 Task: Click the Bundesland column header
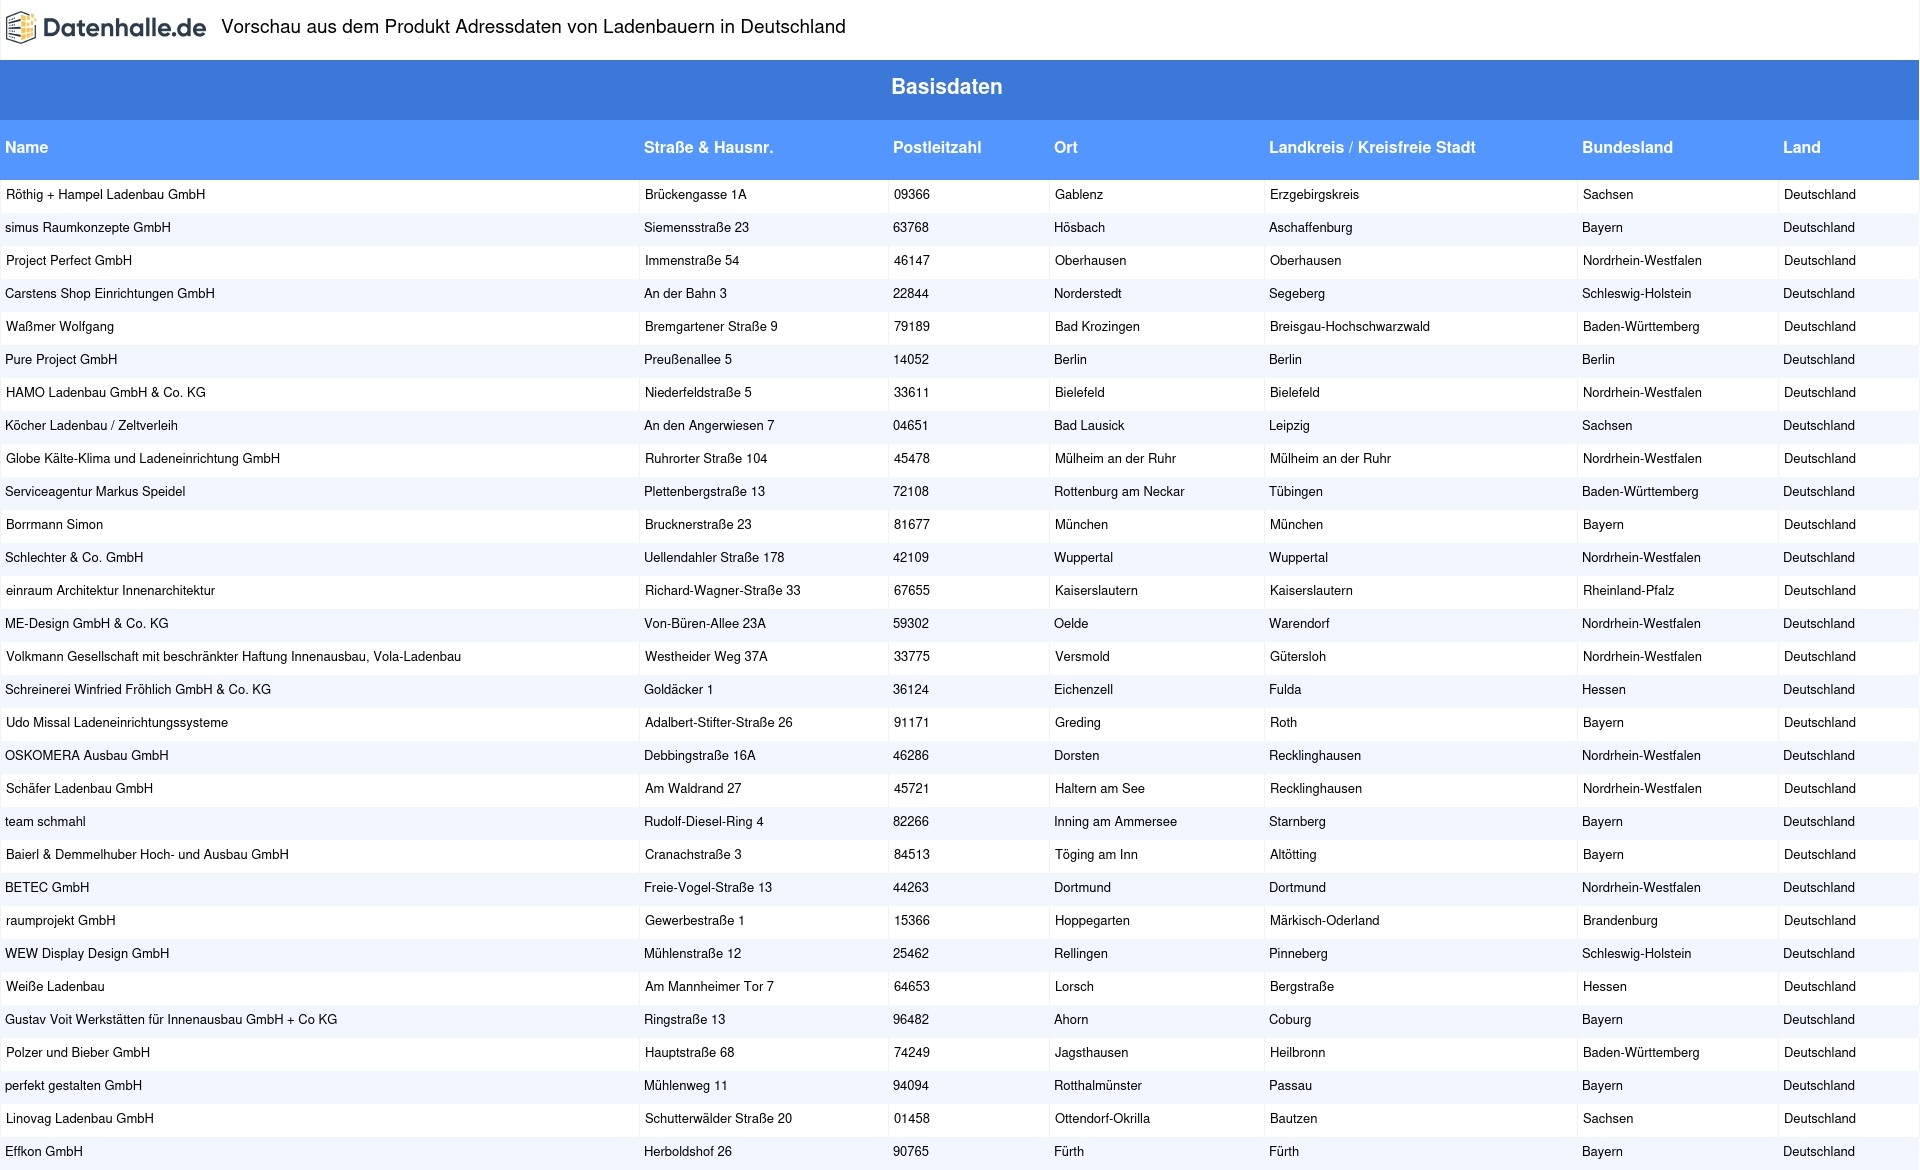tap(1627, 147)
